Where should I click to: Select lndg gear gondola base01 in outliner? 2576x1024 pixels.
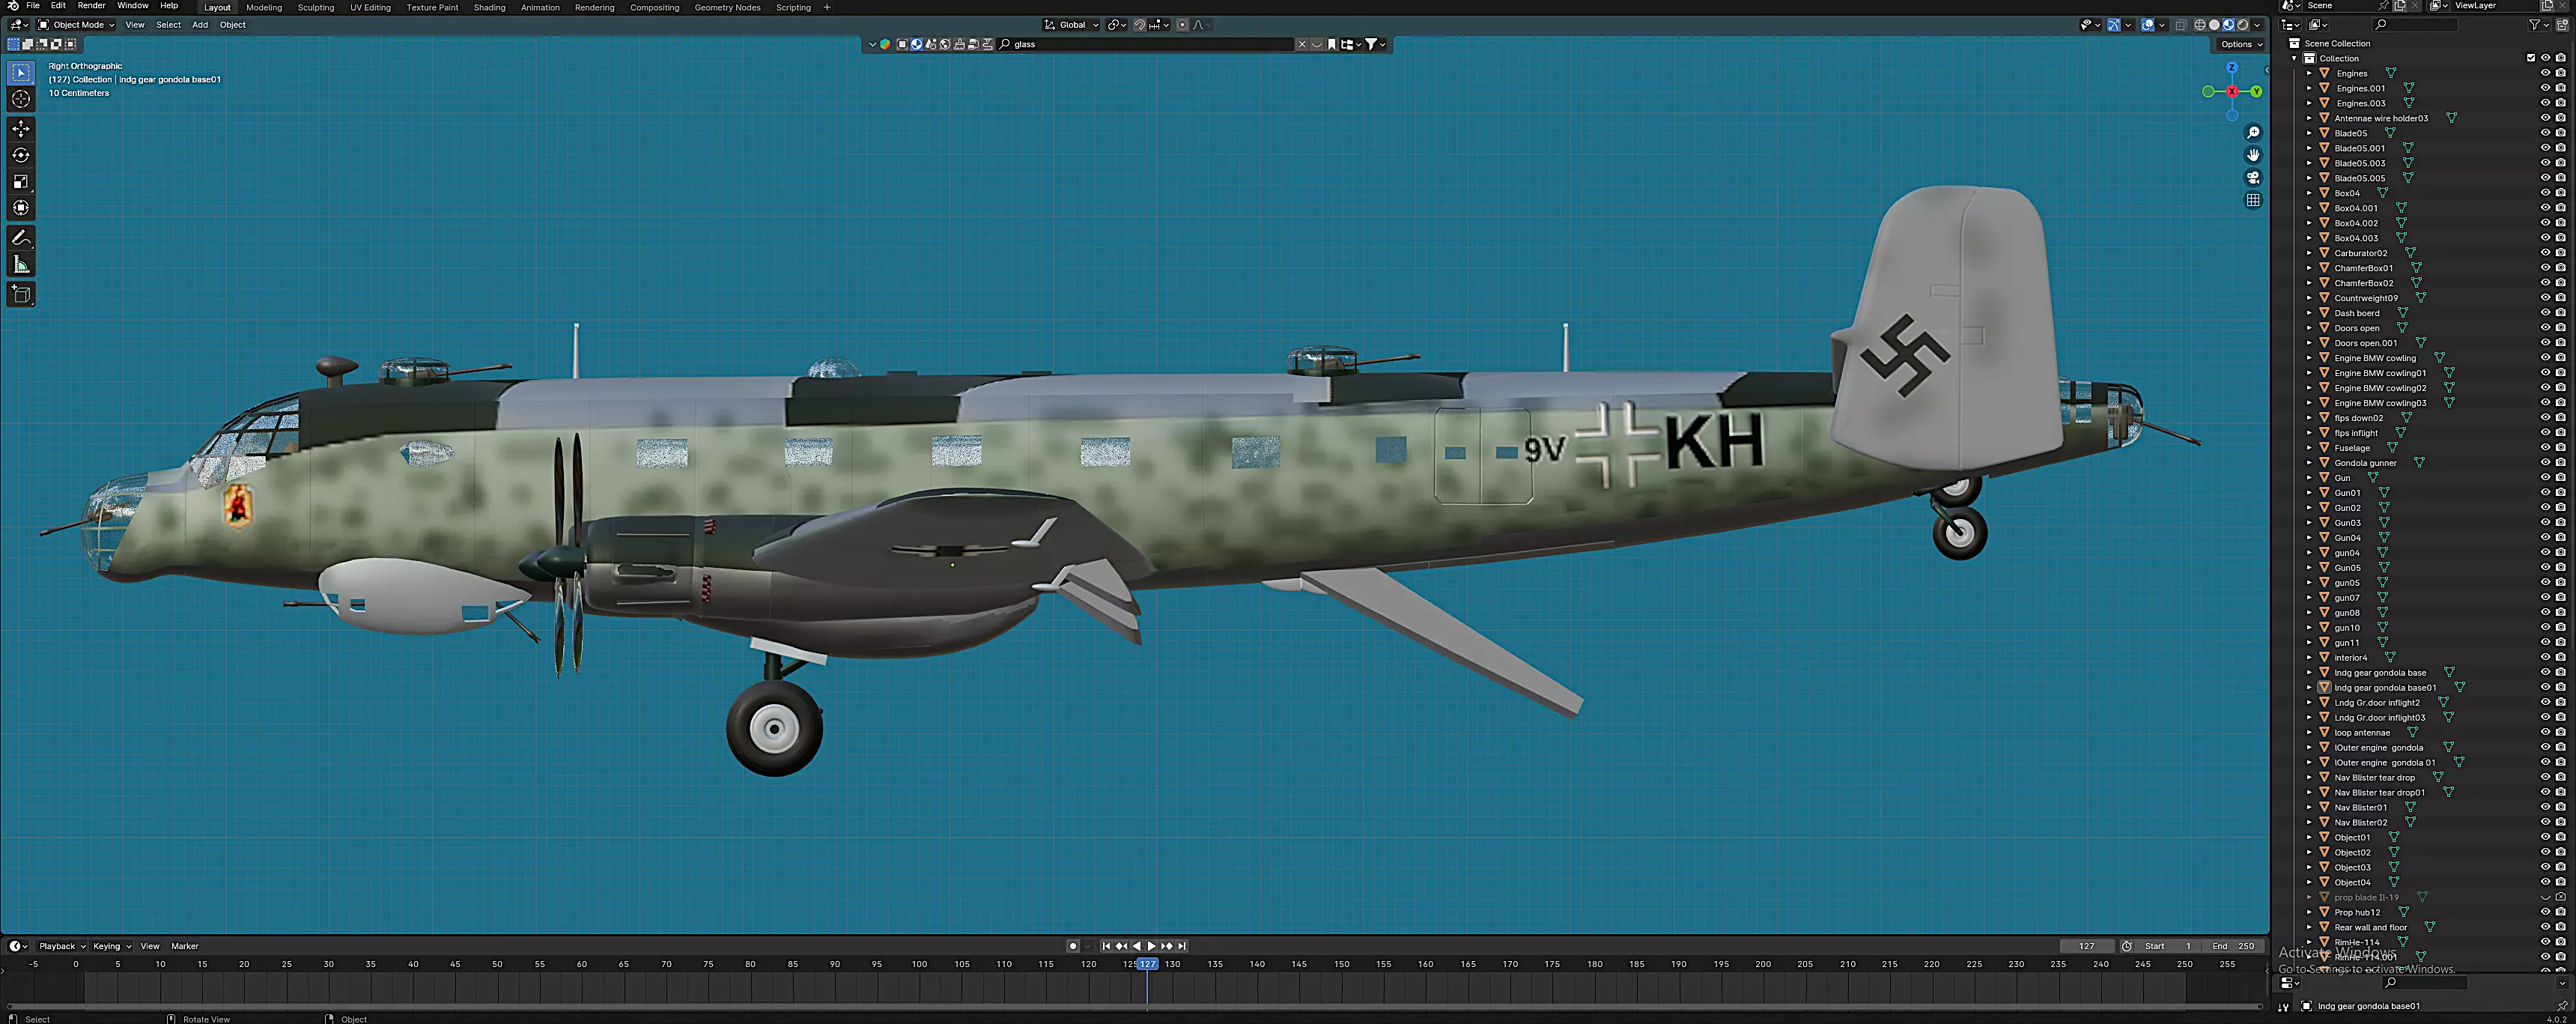click(2385, 688)
